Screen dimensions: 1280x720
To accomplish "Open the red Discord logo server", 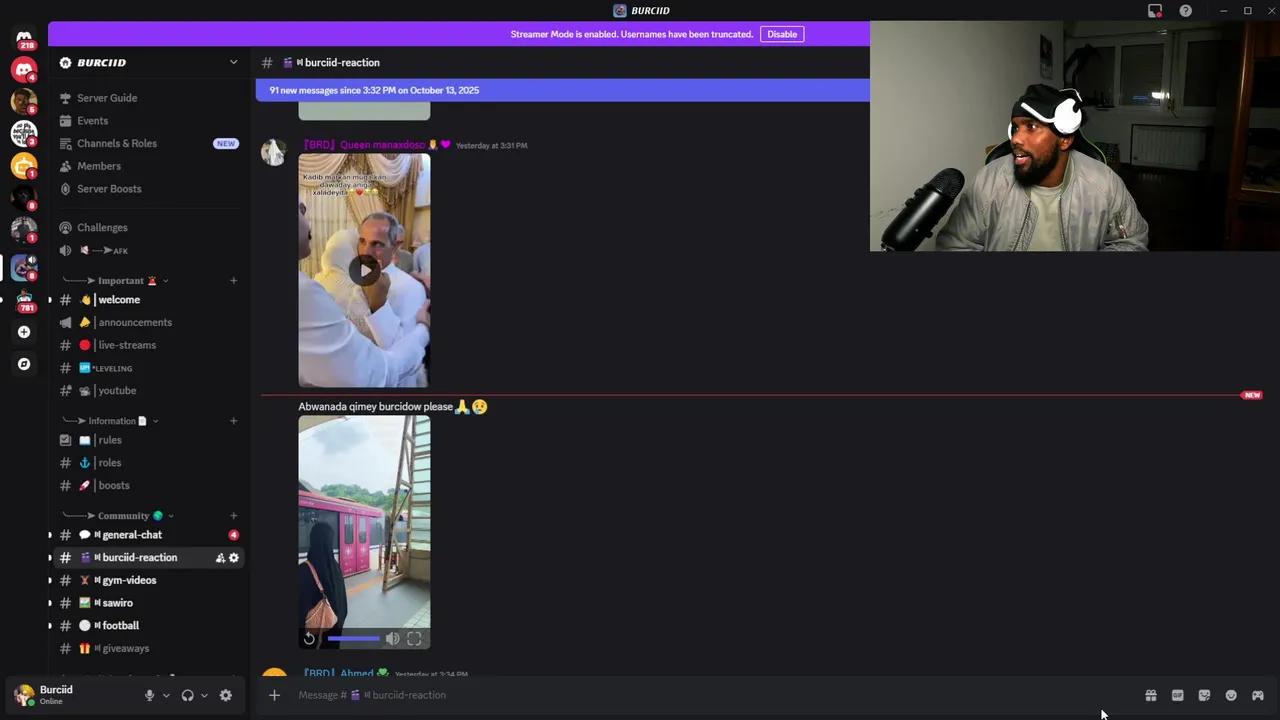I will (24, 69).
